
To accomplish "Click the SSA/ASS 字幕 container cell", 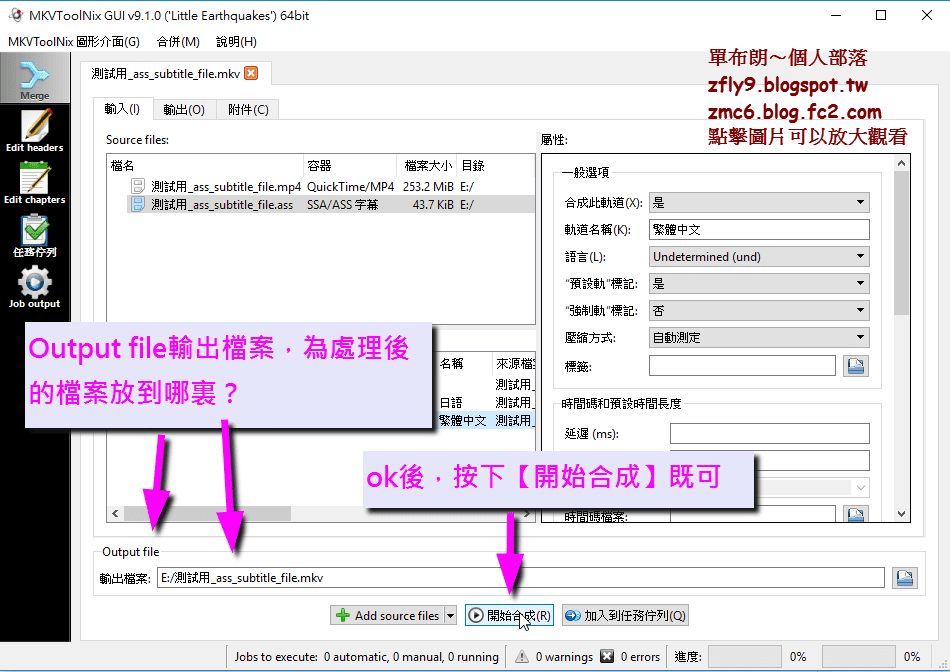I will (342, 204).
